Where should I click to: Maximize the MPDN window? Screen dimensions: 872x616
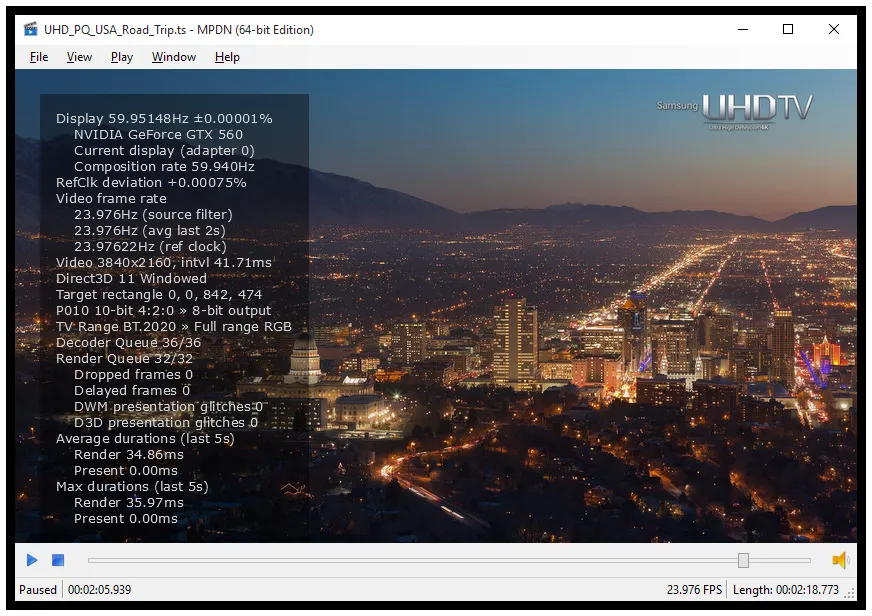[788, 29]
